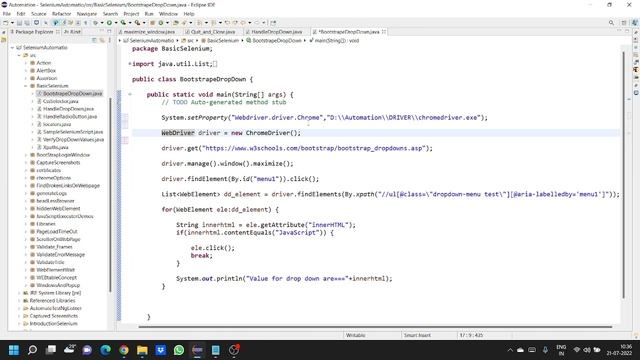Open Google Chrome from the taskbar
Screen dimensions: 640x360
[124, 350]
